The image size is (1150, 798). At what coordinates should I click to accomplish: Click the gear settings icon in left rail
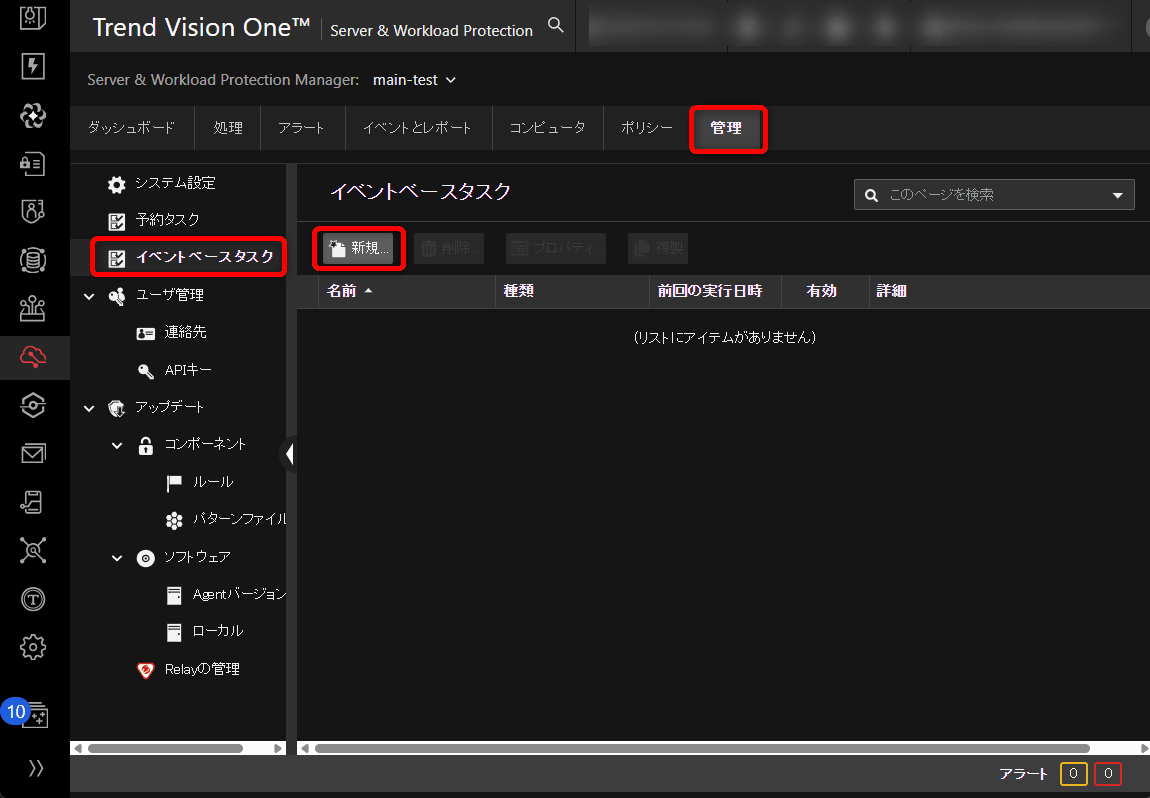point(33,647)
